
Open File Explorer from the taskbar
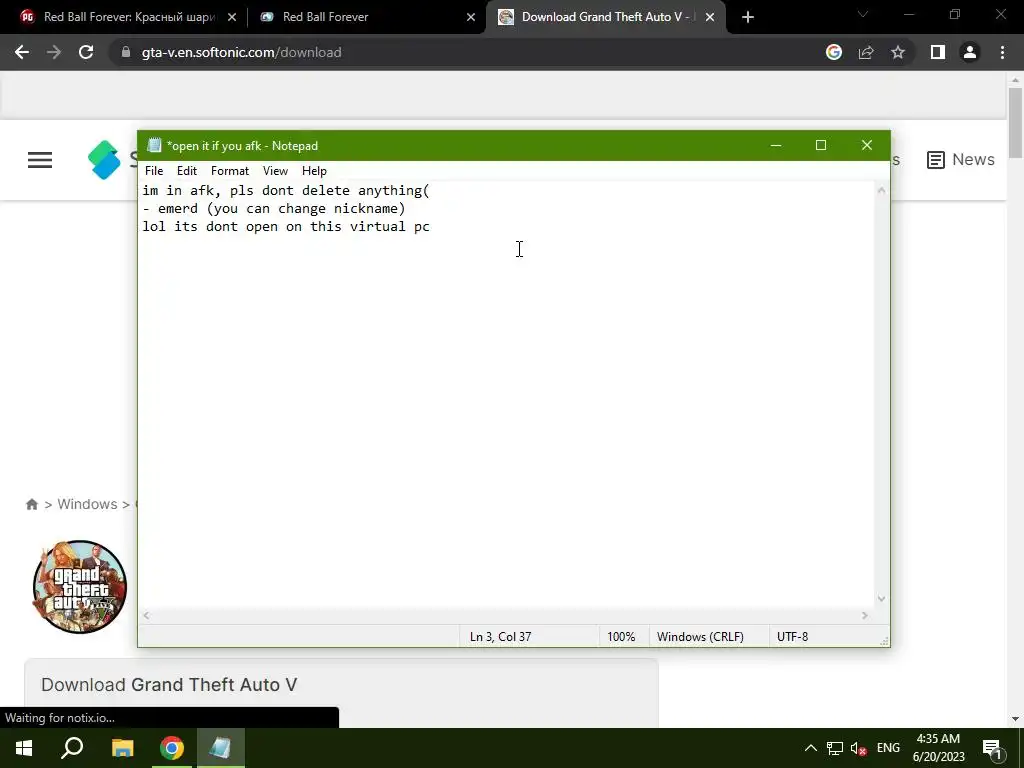coord(122,748)
